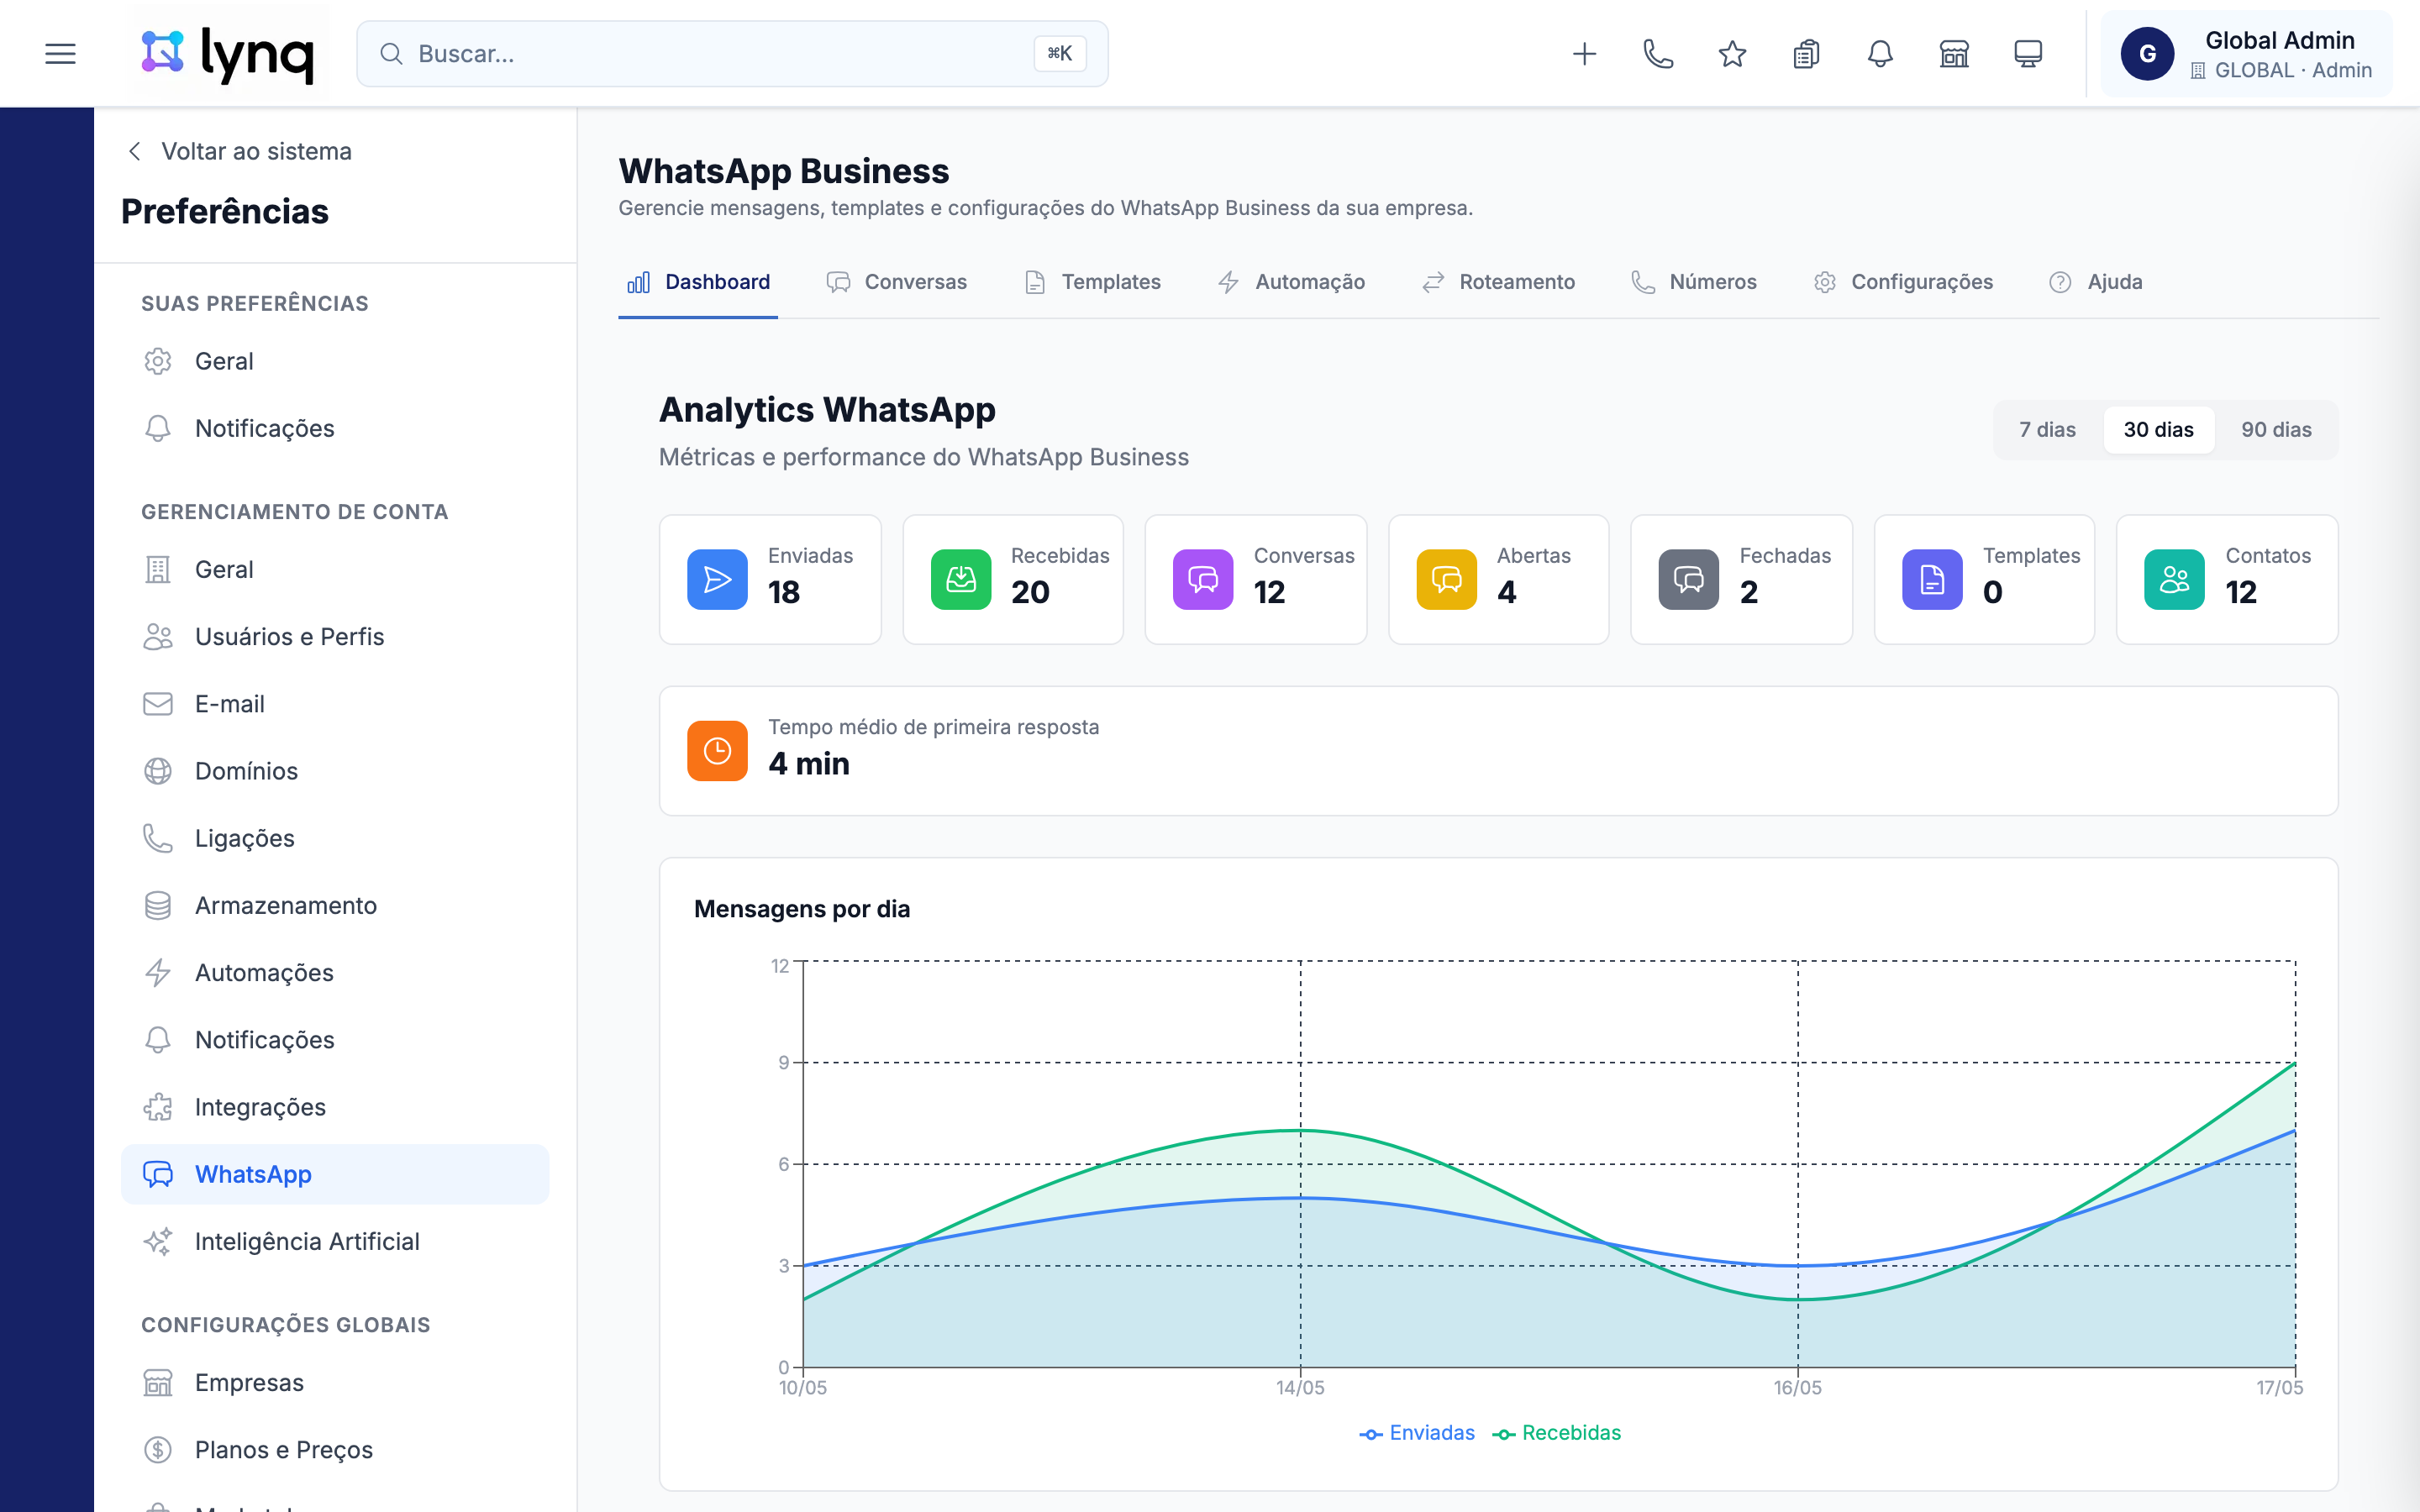Click the ⌘K shortcut badge
This screenshot has width=2420, height=1512.
click(1059, 54)
